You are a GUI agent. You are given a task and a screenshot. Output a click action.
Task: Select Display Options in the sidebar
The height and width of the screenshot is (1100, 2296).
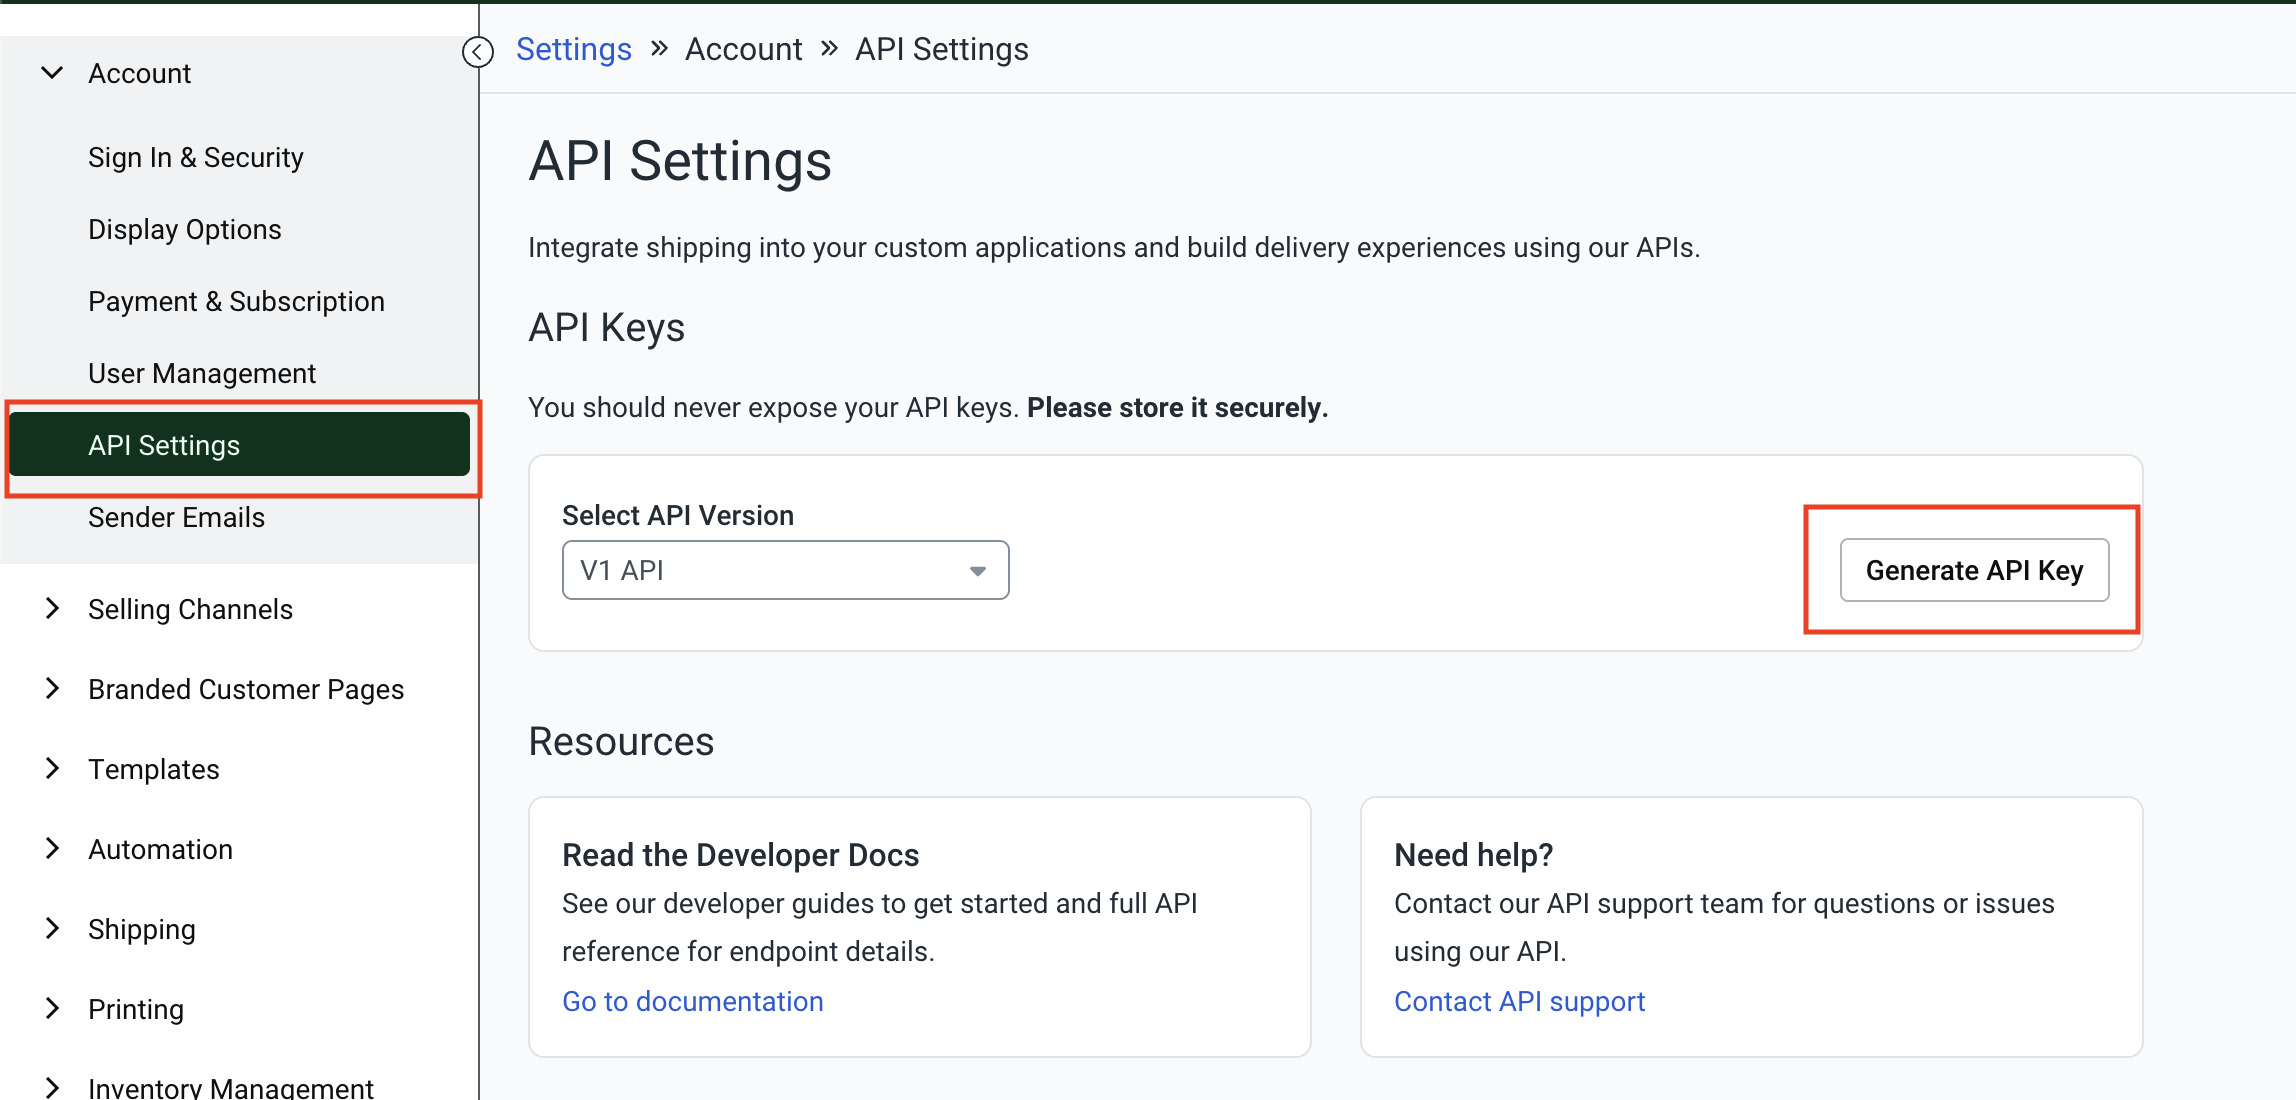pos(184,229)
